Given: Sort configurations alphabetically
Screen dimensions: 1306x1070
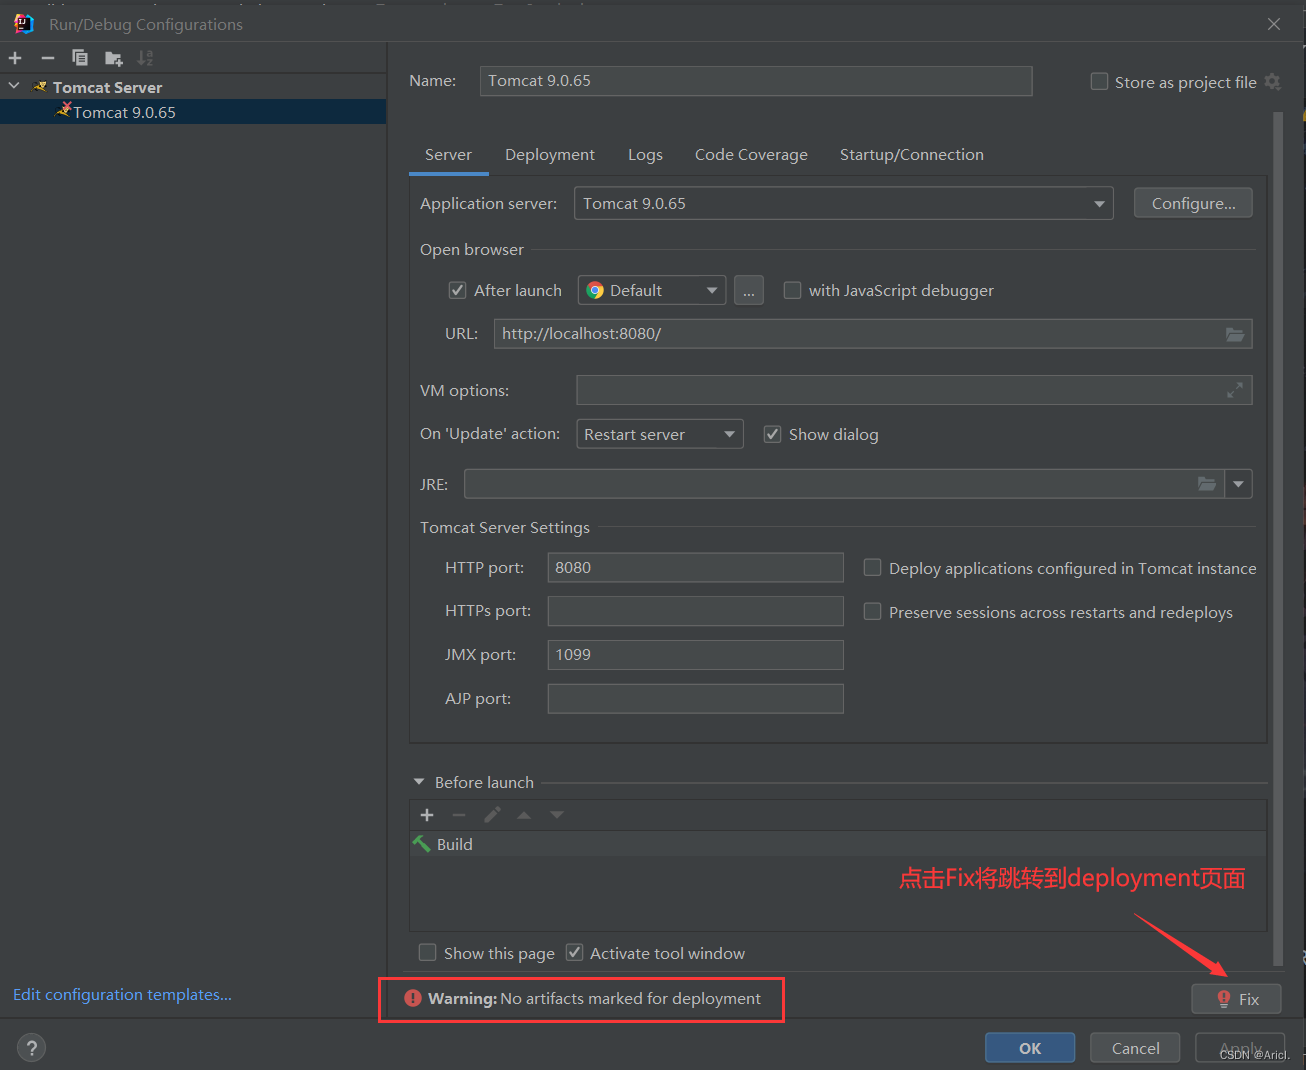Looking at the screenshot, I should [146, 58].
